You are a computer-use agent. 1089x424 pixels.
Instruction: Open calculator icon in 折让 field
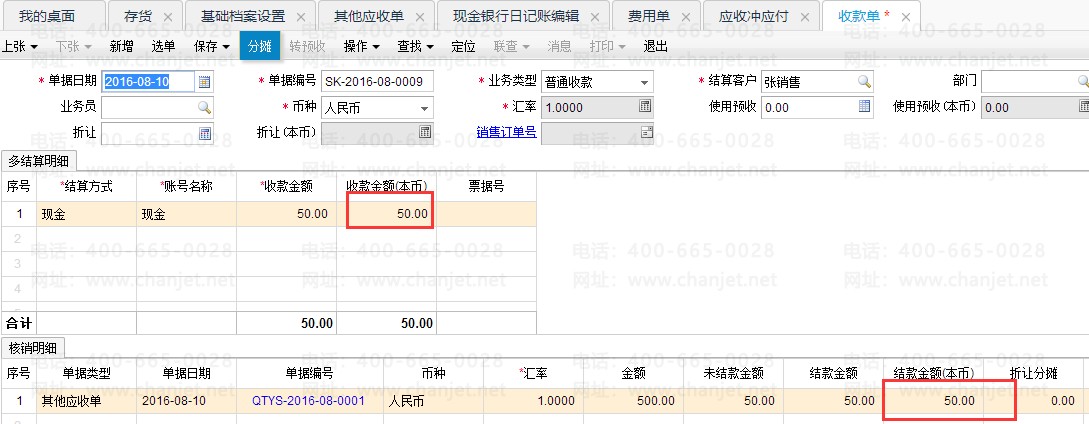point(205,133)
